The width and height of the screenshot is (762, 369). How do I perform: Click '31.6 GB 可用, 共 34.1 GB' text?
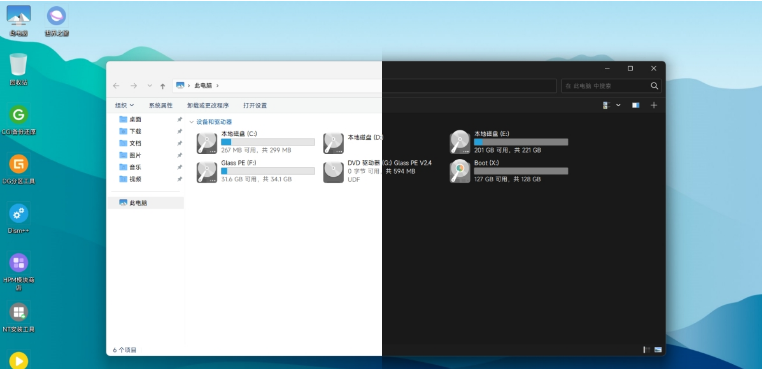coord(256,179)
